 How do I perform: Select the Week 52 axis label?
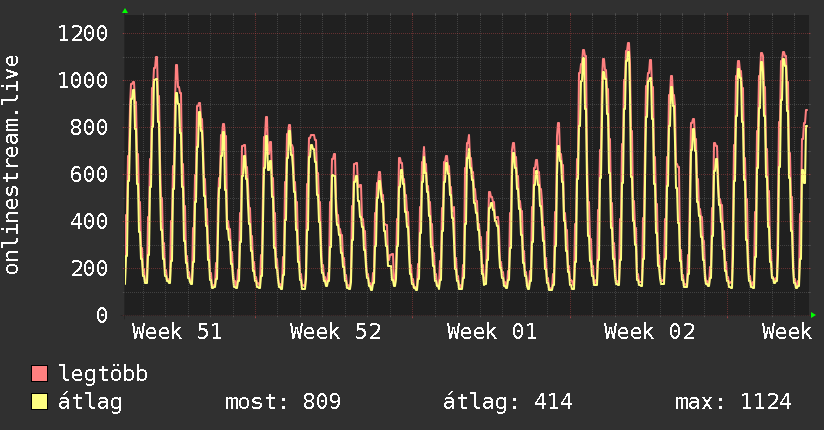[335, 332]
